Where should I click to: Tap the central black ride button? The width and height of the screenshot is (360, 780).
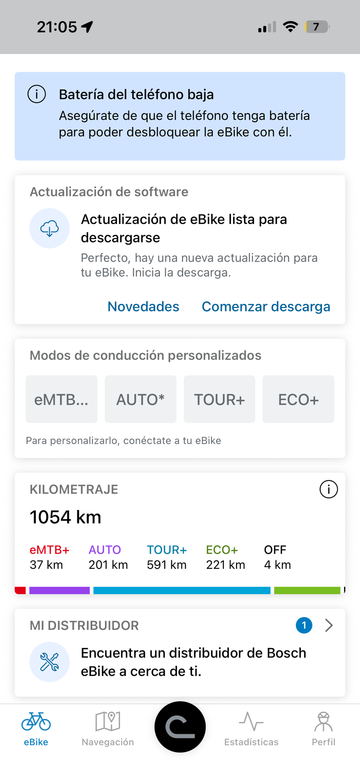coord(180,727)
